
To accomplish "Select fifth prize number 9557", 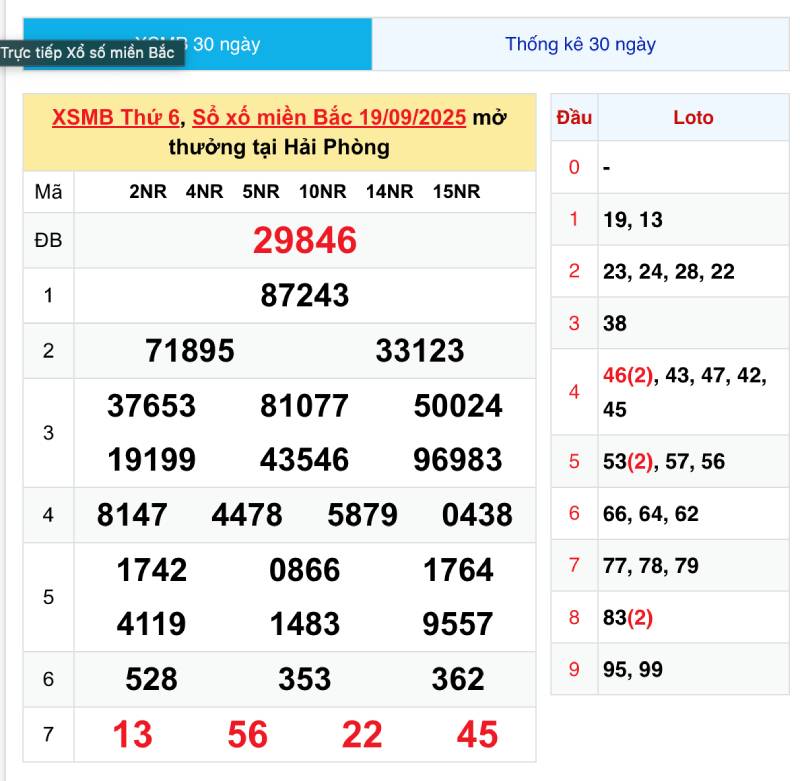I will coord(458,624).
